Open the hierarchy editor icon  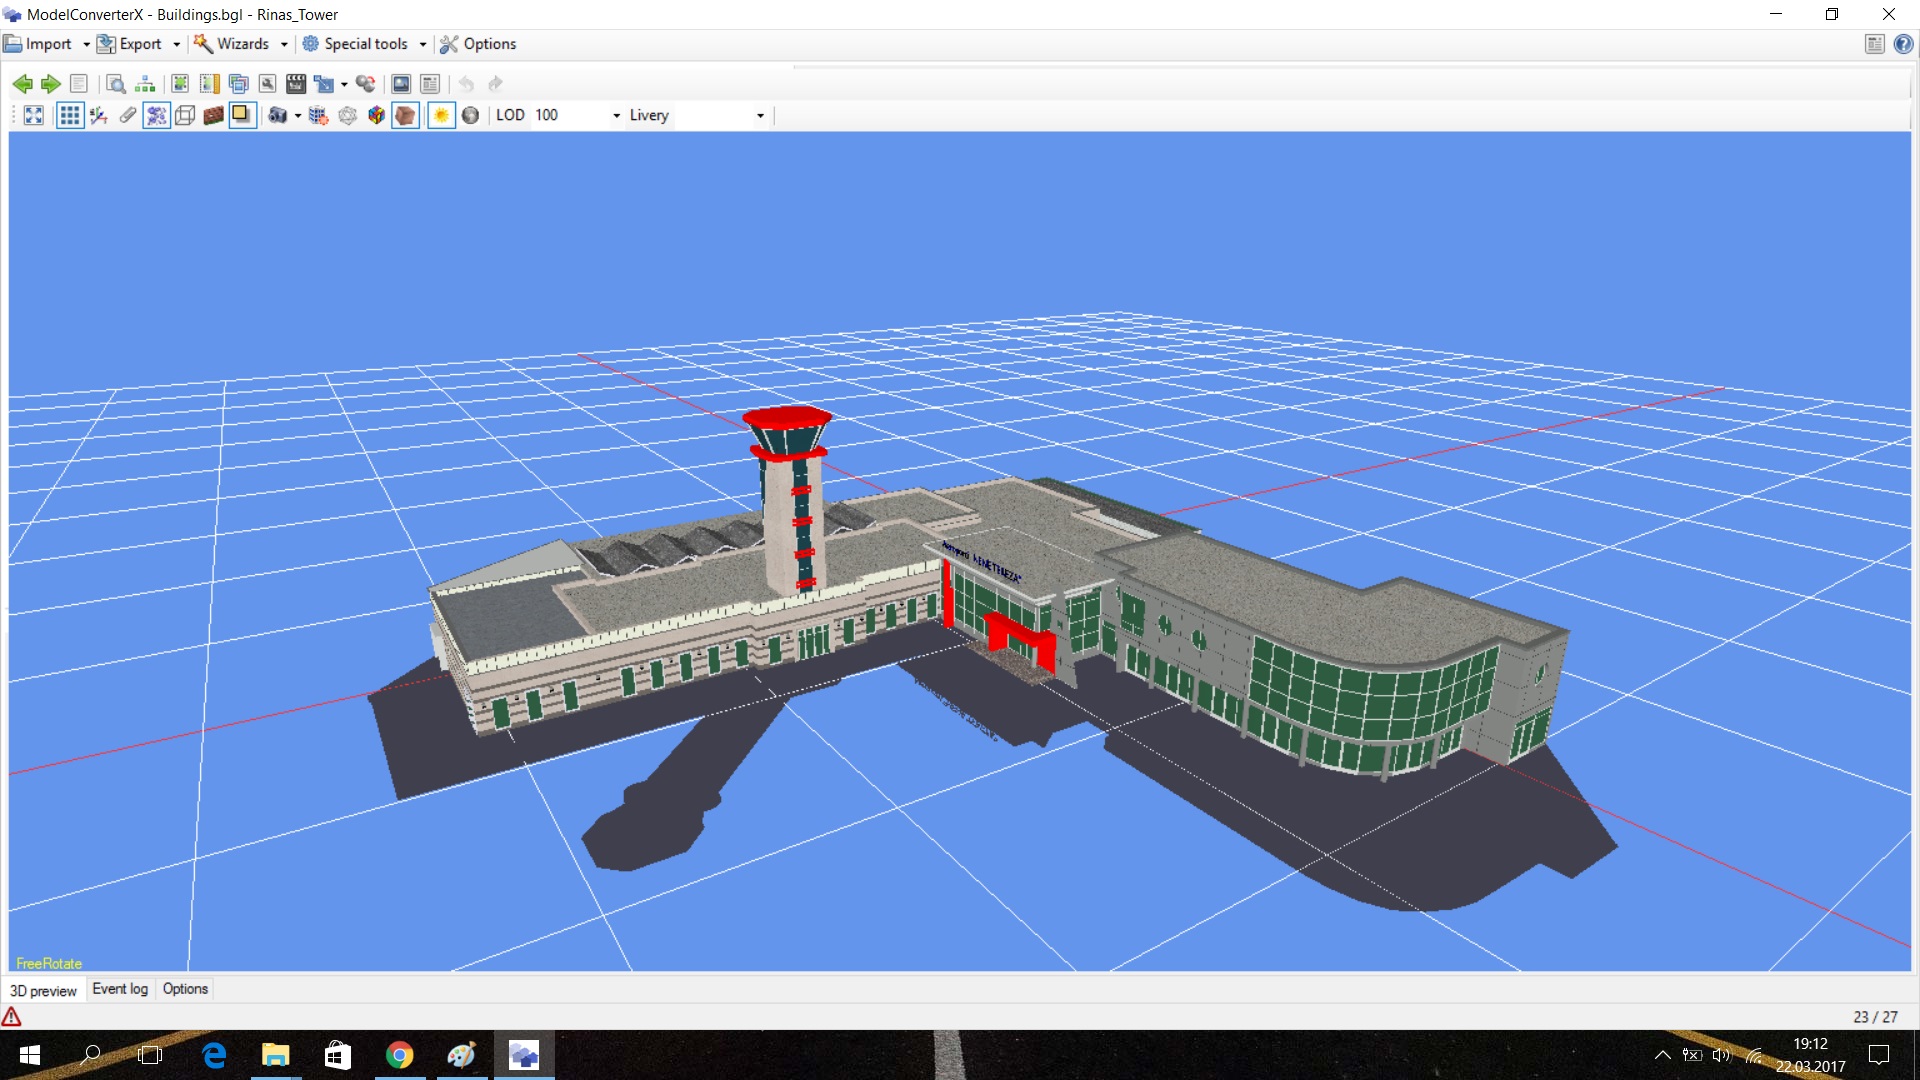point(145,84)
